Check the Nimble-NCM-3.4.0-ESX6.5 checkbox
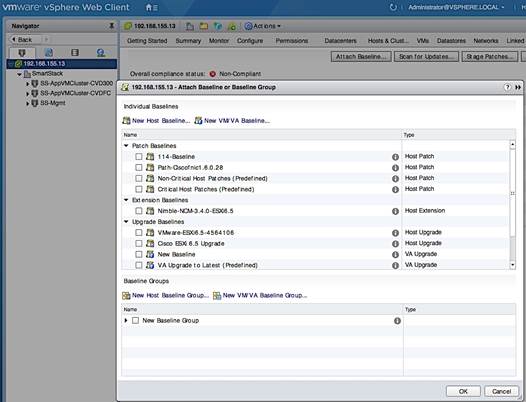The width and height of the screenshot is (526, 402). pyautogui.click(x=139, y=211)
